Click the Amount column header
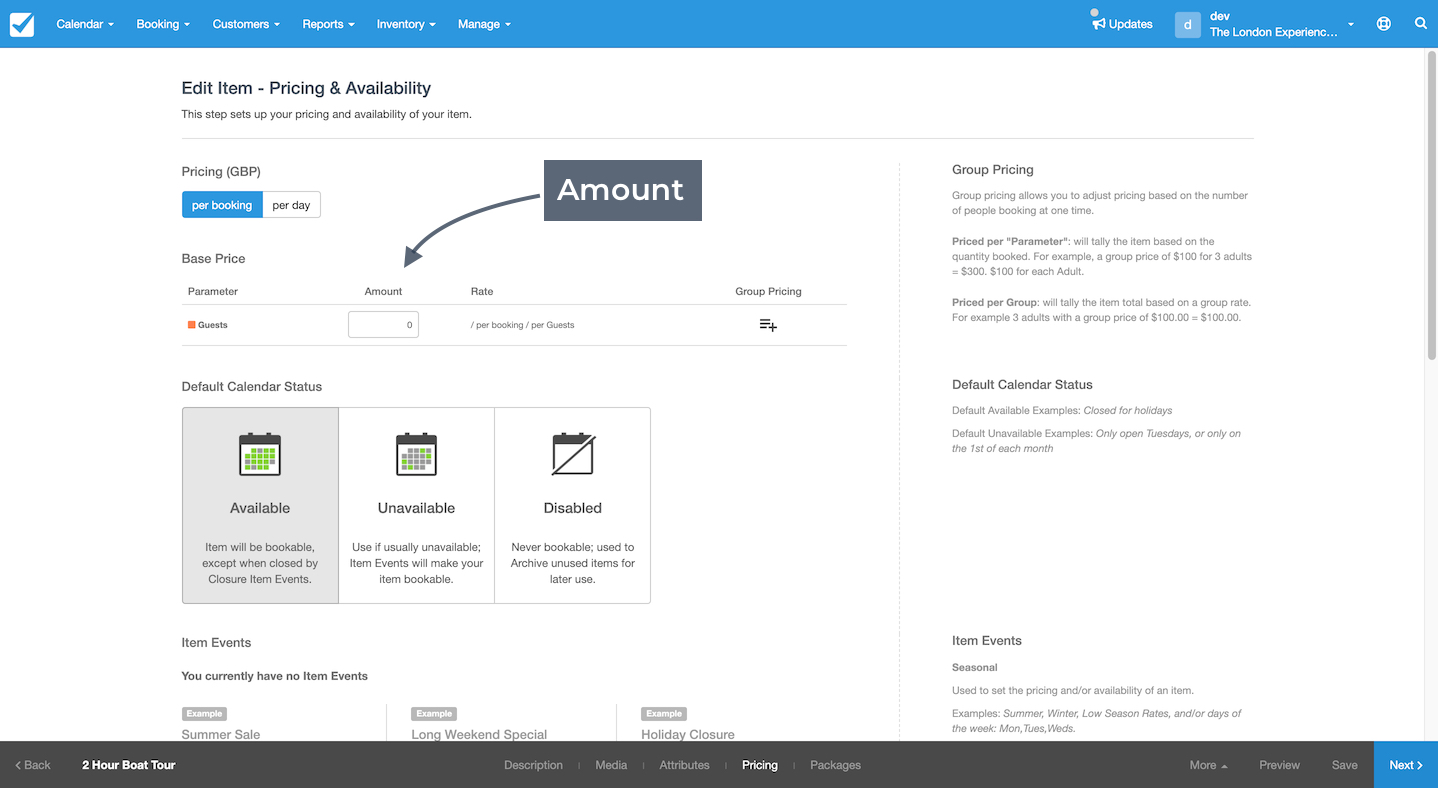Viewport: 1438px width, 788px height. pyautogui.click(x=383, y=291)
